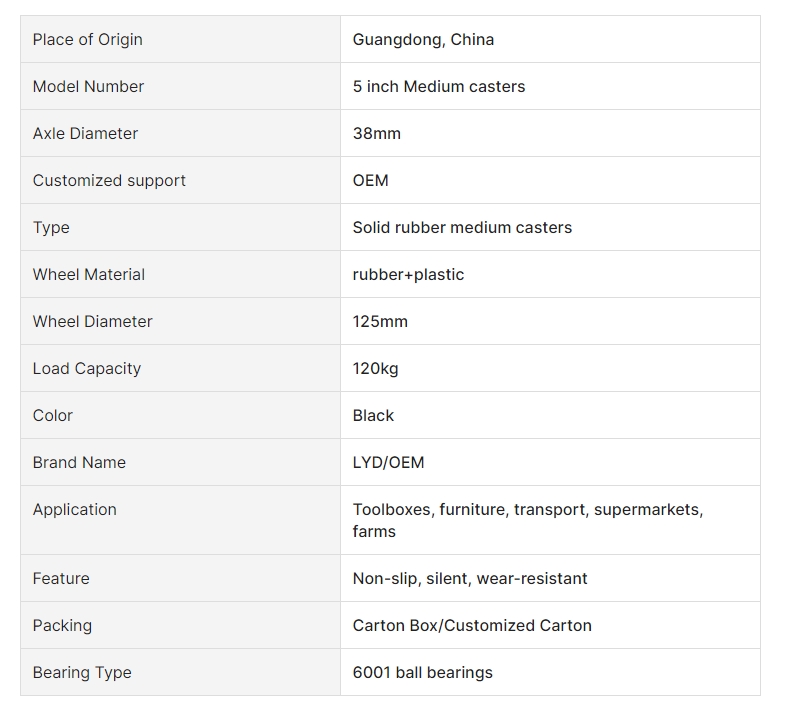Click '5 inch Medium casters' text

[x=439, y=86]
